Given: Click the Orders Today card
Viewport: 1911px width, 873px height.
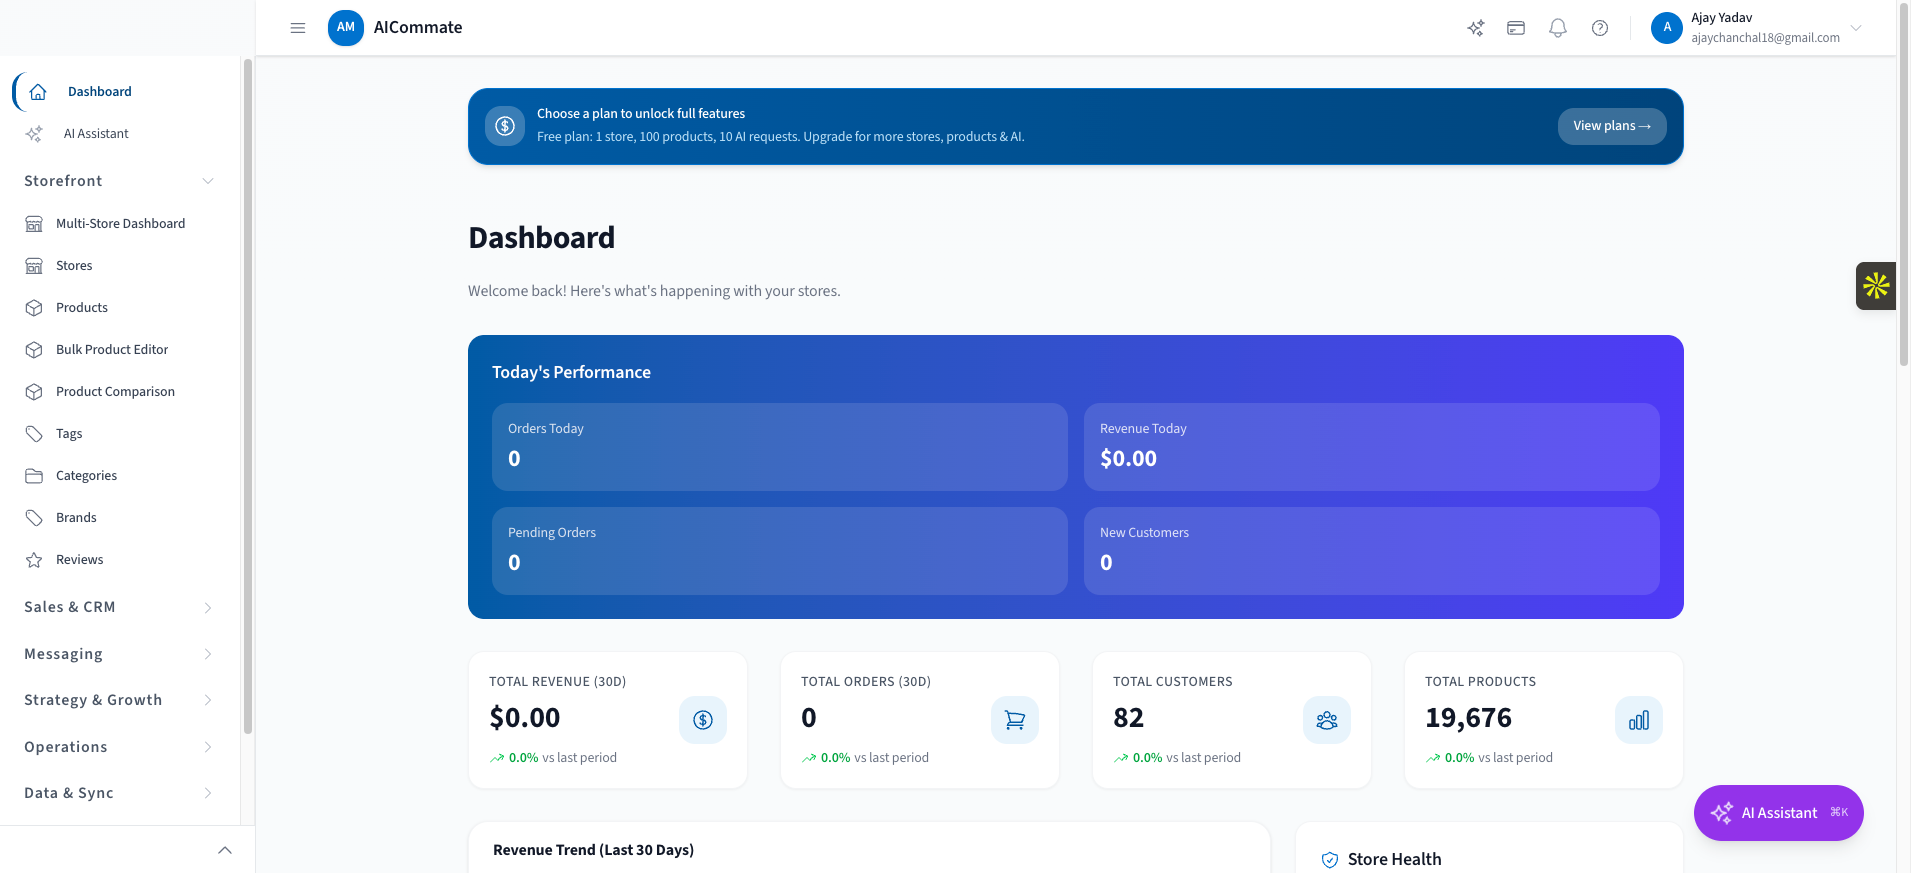Looking at the screenshot, I should tap(780, 447).
